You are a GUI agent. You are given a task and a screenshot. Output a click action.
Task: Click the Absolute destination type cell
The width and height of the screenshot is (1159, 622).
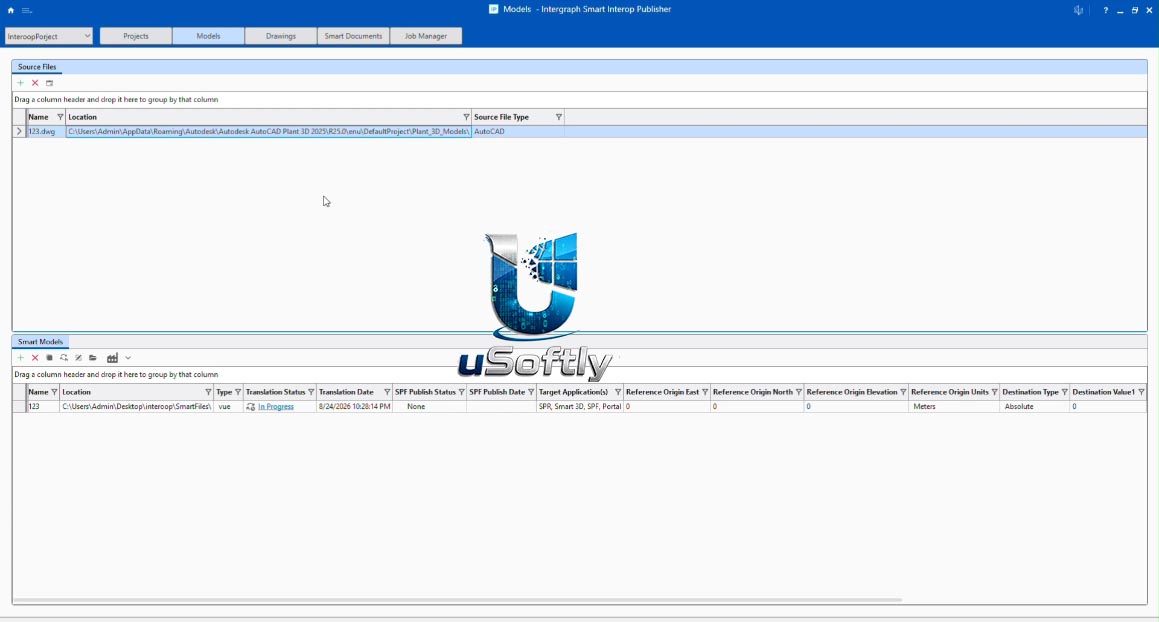(x=1034, y=407)
